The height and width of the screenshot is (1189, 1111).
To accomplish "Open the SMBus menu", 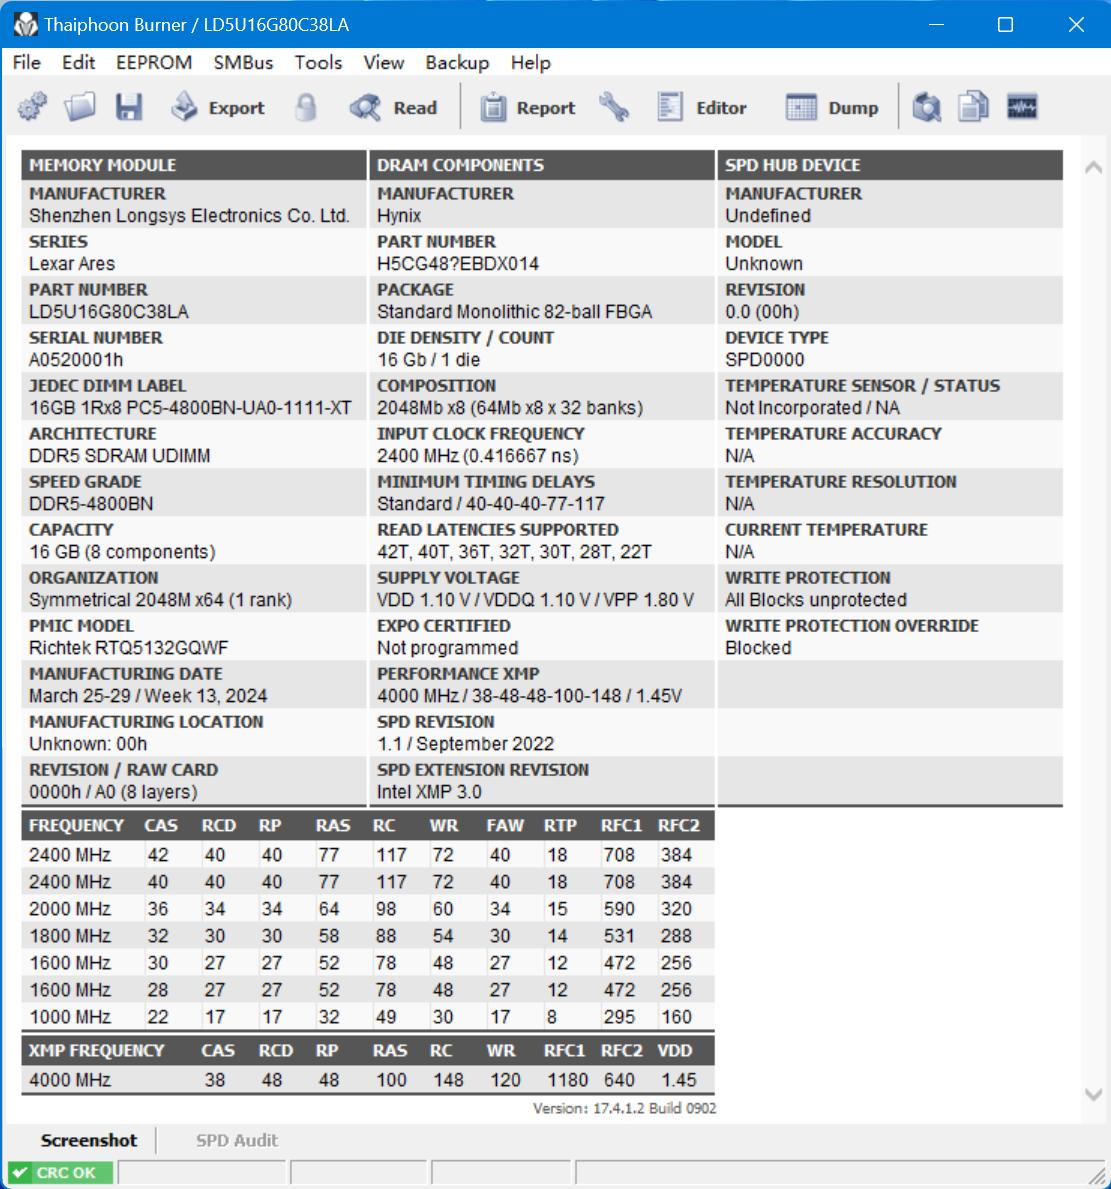I will [x=243, y=62].
